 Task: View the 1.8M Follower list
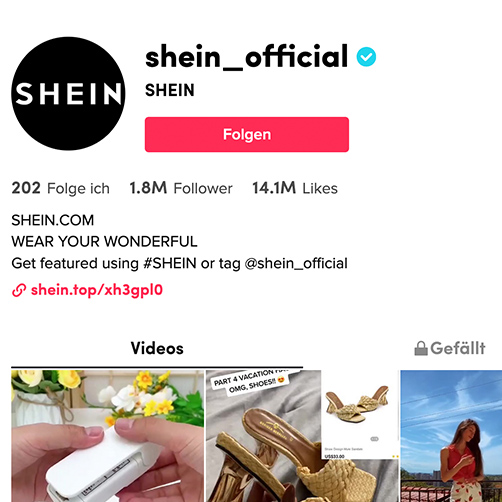click(181, 188)
